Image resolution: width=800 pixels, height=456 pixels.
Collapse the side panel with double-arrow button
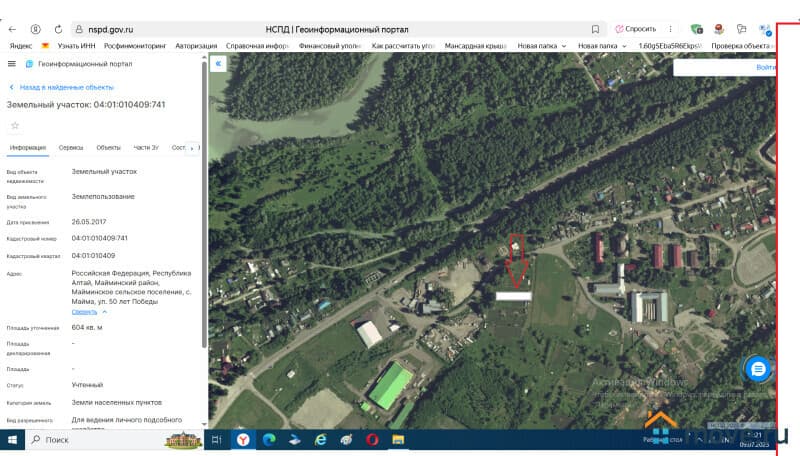[x=218, y=64]
